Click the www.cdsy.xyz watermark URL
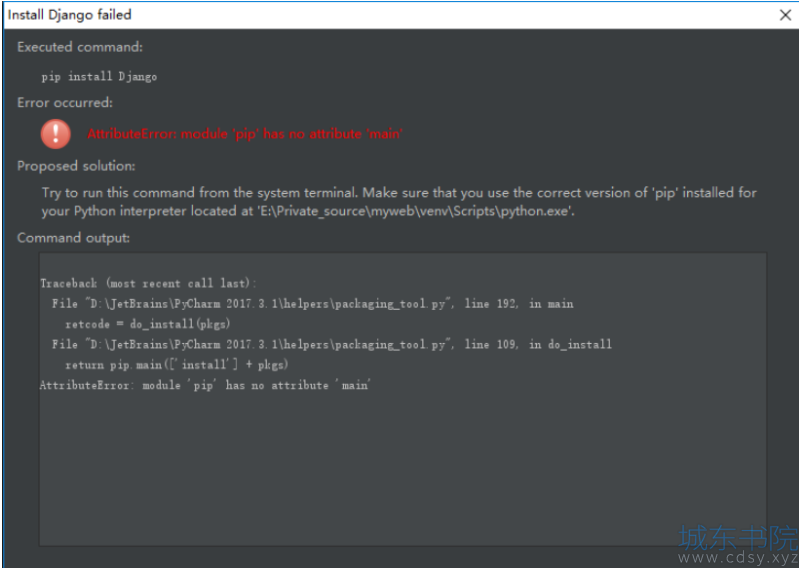This screenshot has height=568, width=799. click(738, 558)
